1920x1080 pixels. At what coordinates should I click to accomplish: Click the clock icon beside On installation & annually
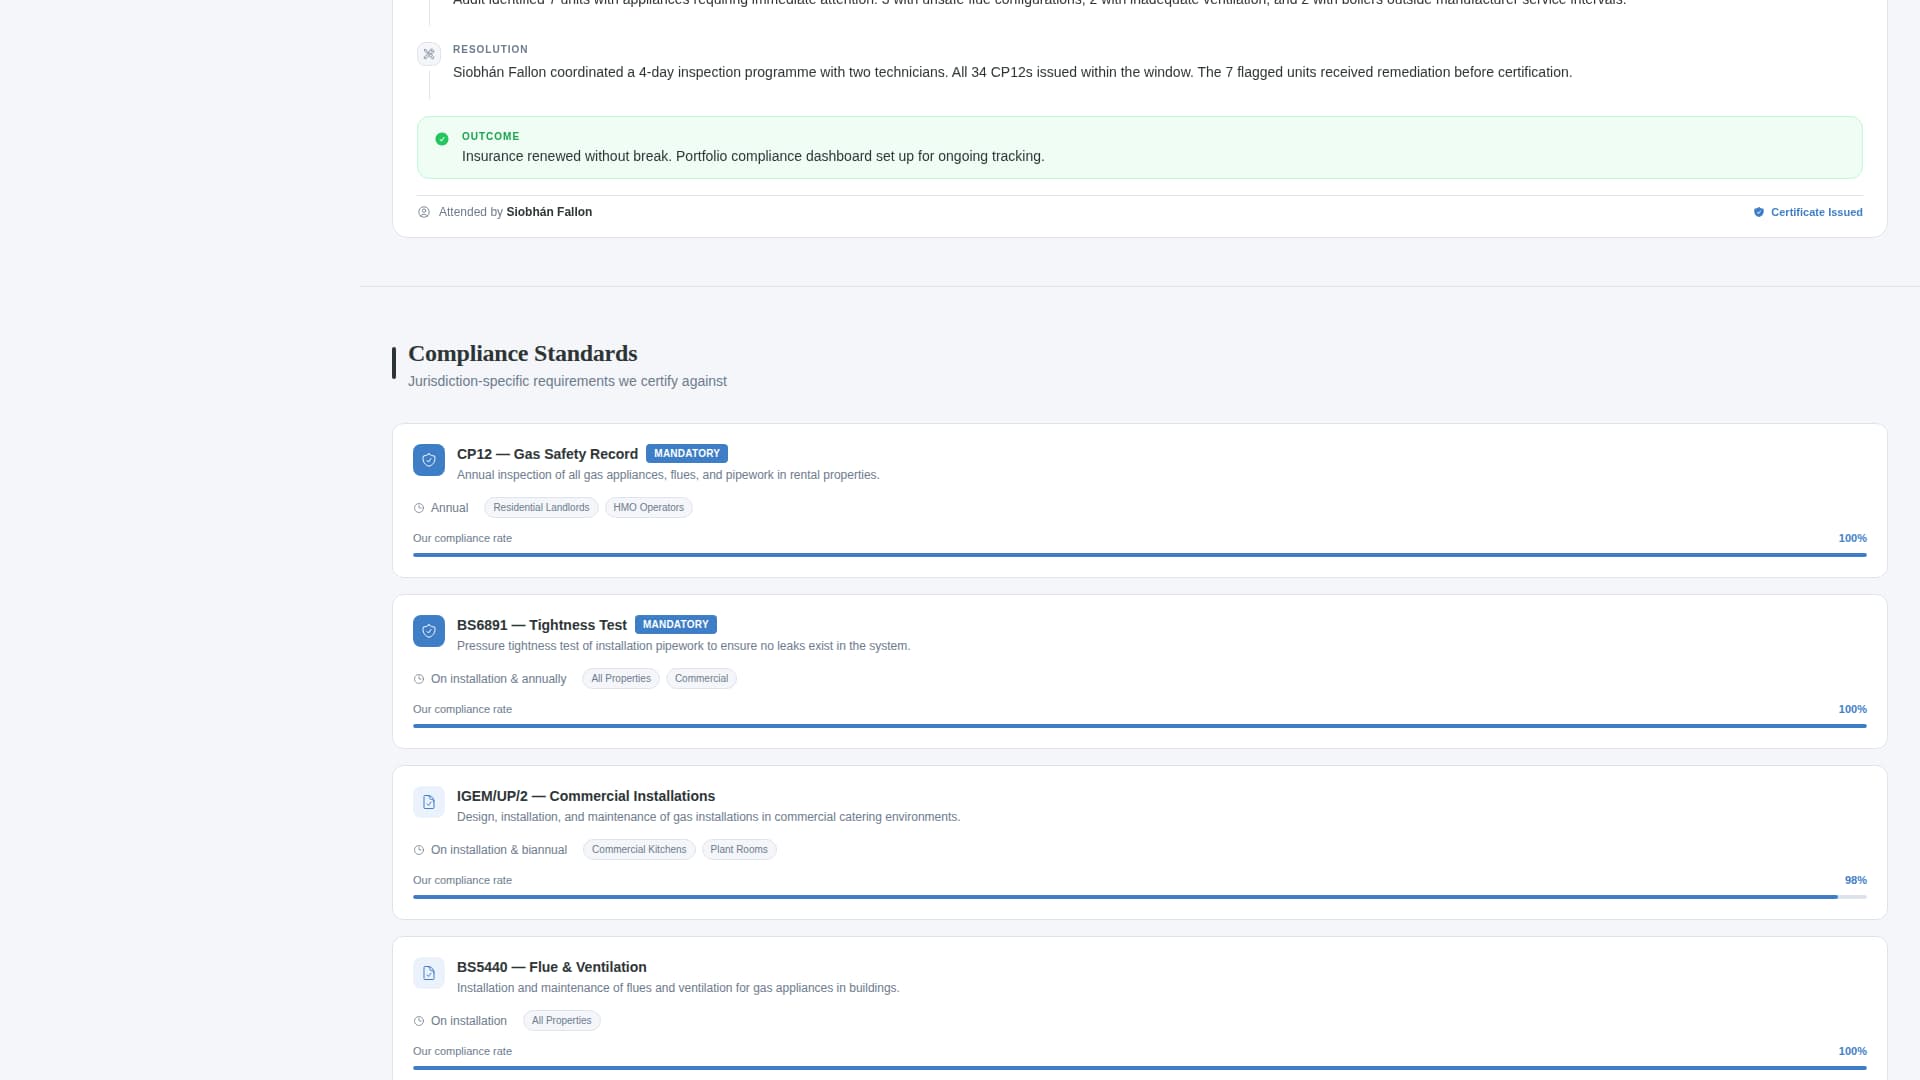coord(419,679)
